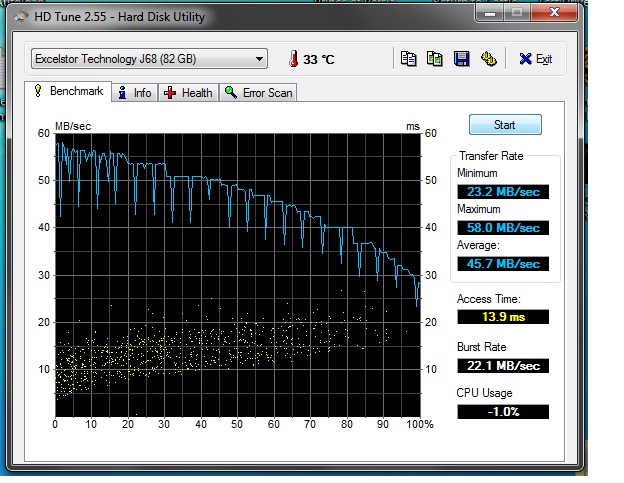Viewport: 624px width, 483px height.
Task: Click the copy screenshot to clipboard icon
Action: pyautogui.click(x=435, y=59)
